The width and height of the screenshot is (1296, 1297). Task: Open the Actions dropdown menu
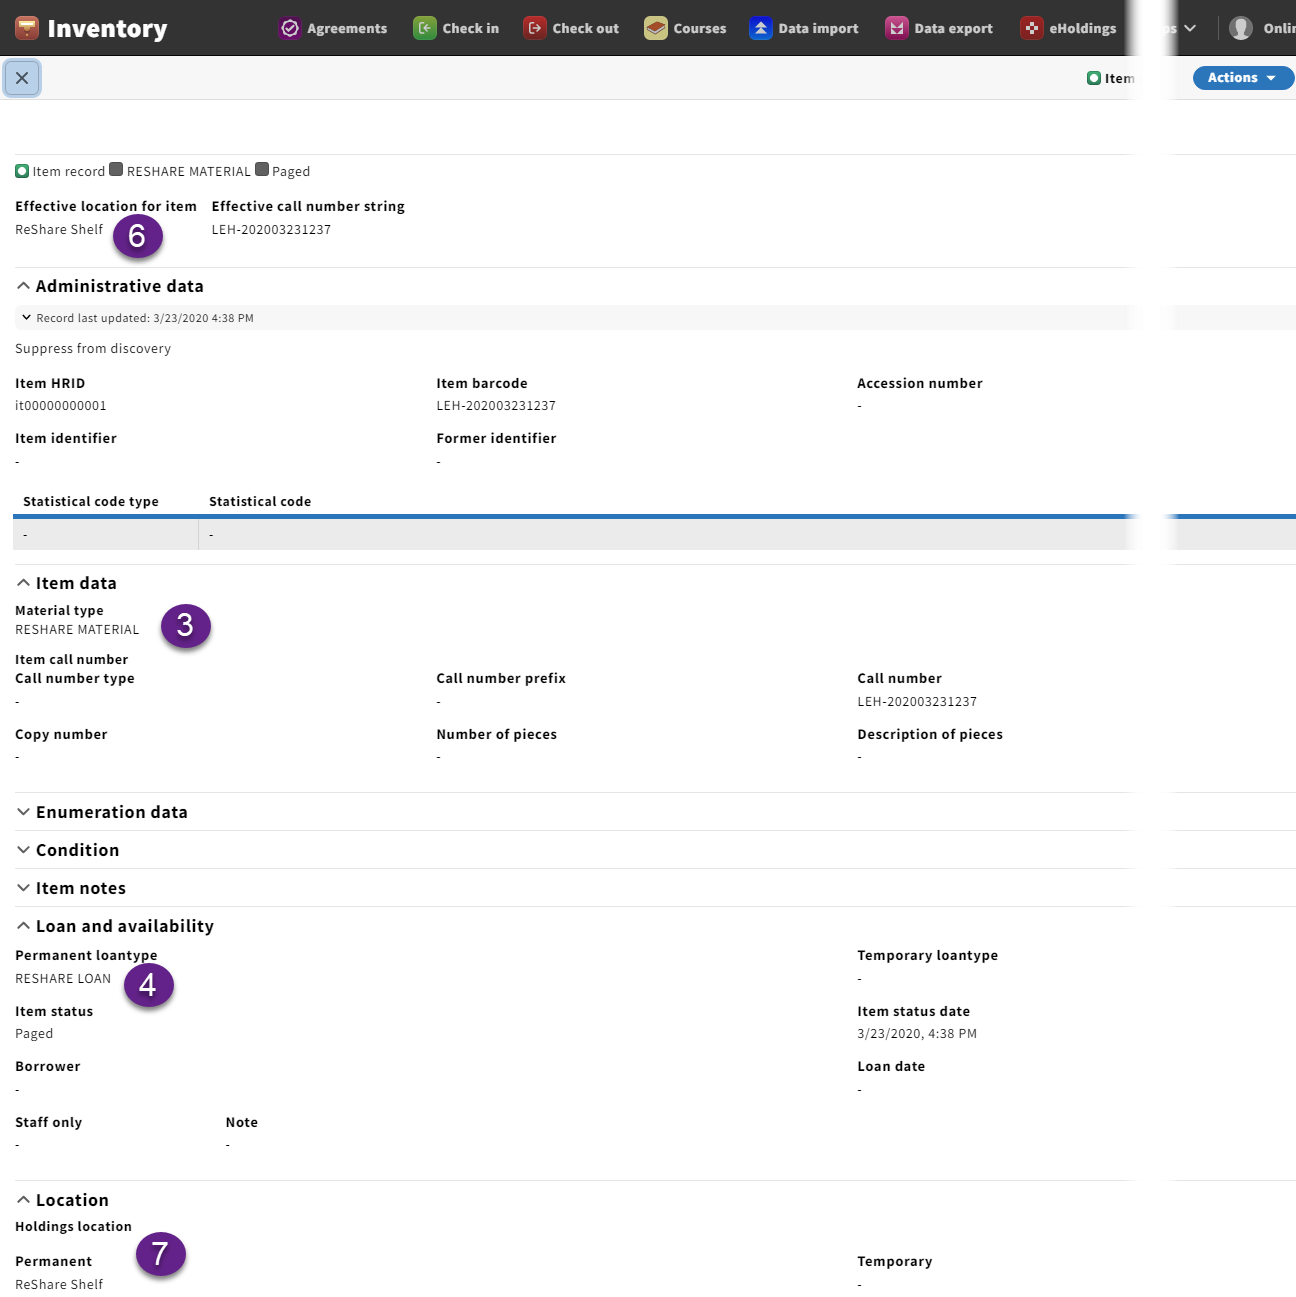coord(1241,78)
